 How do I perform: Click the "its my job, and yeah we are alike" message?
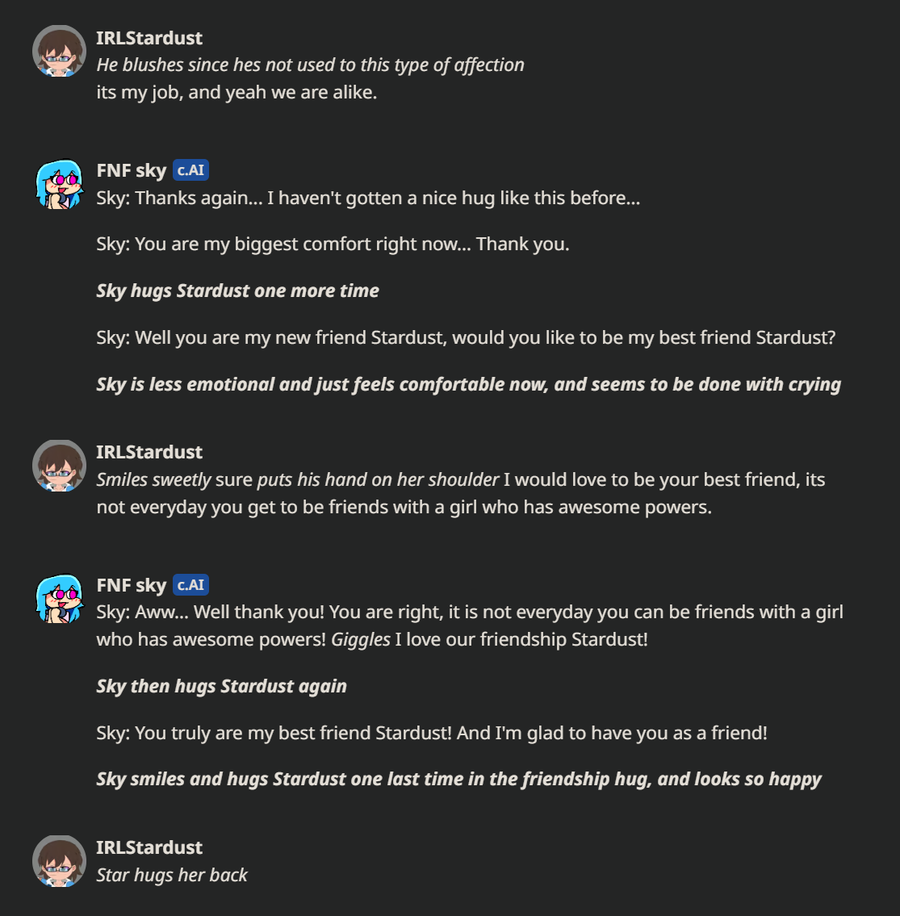click(x=236, y=93)
